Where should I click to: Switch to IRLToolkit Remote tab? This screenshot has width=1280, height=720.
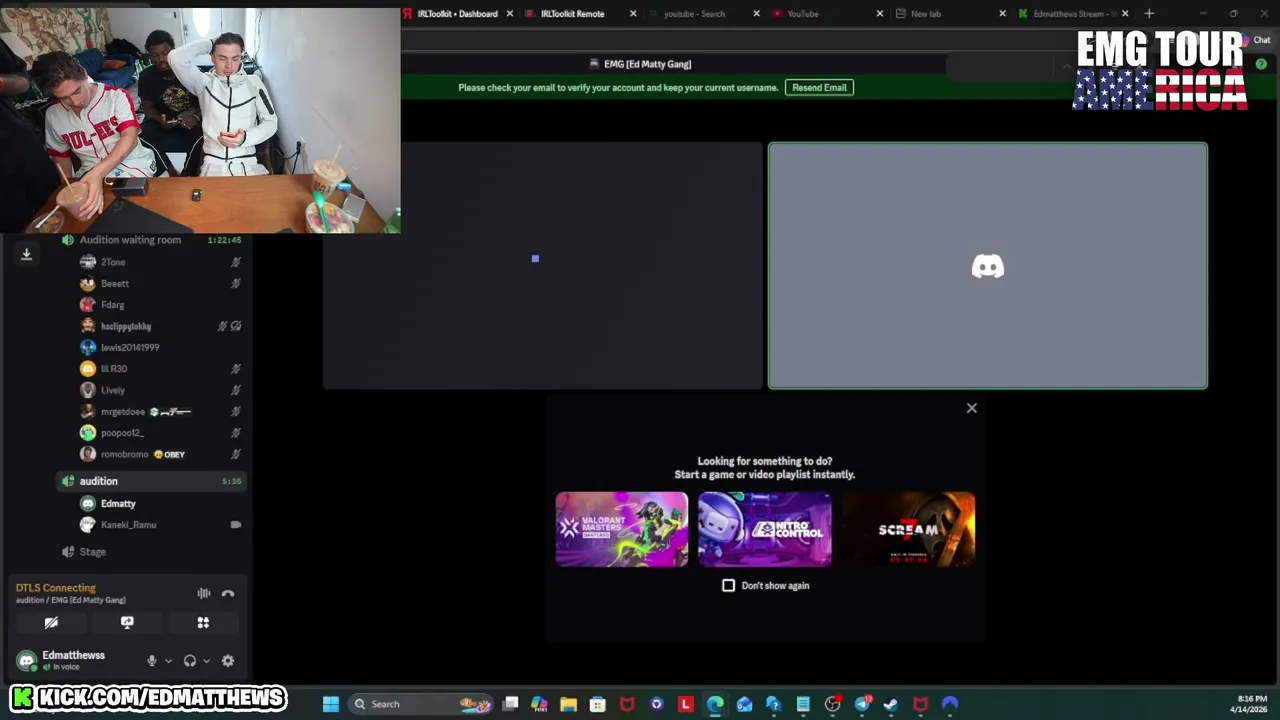572,14
